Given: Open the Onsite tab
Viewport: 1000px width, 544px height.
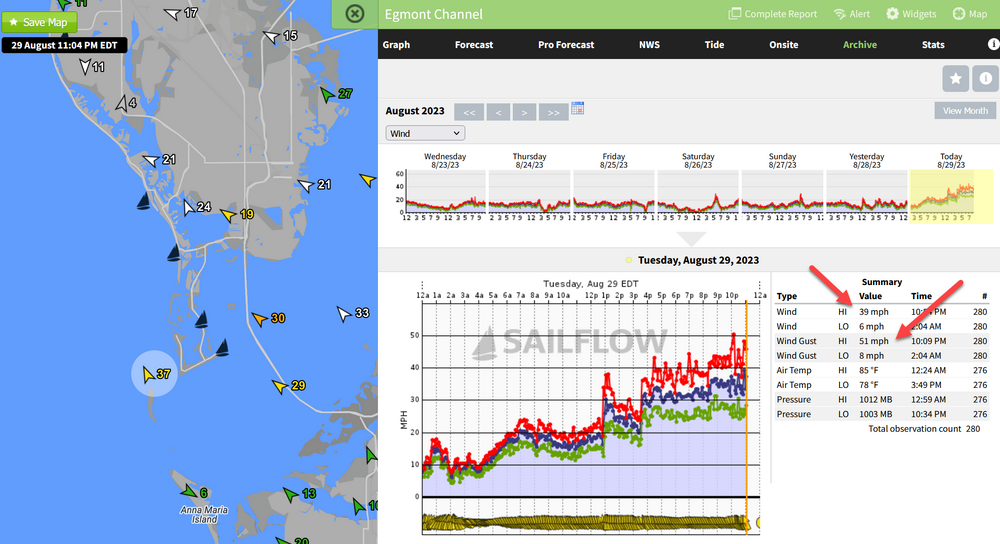Looking at the screenshot, I should [x=783, y=45].
